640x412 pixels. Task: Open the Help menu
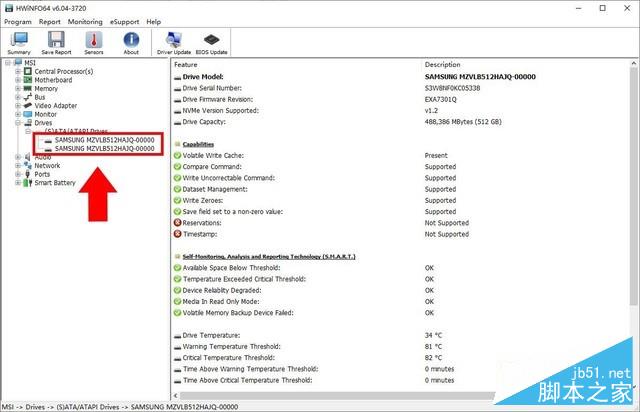(153, 22)
